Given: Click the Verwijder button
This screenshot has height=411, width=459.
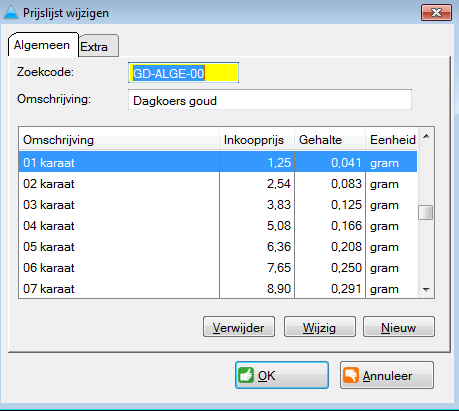Looking at the screenshot, I should (x=239, y=327).
